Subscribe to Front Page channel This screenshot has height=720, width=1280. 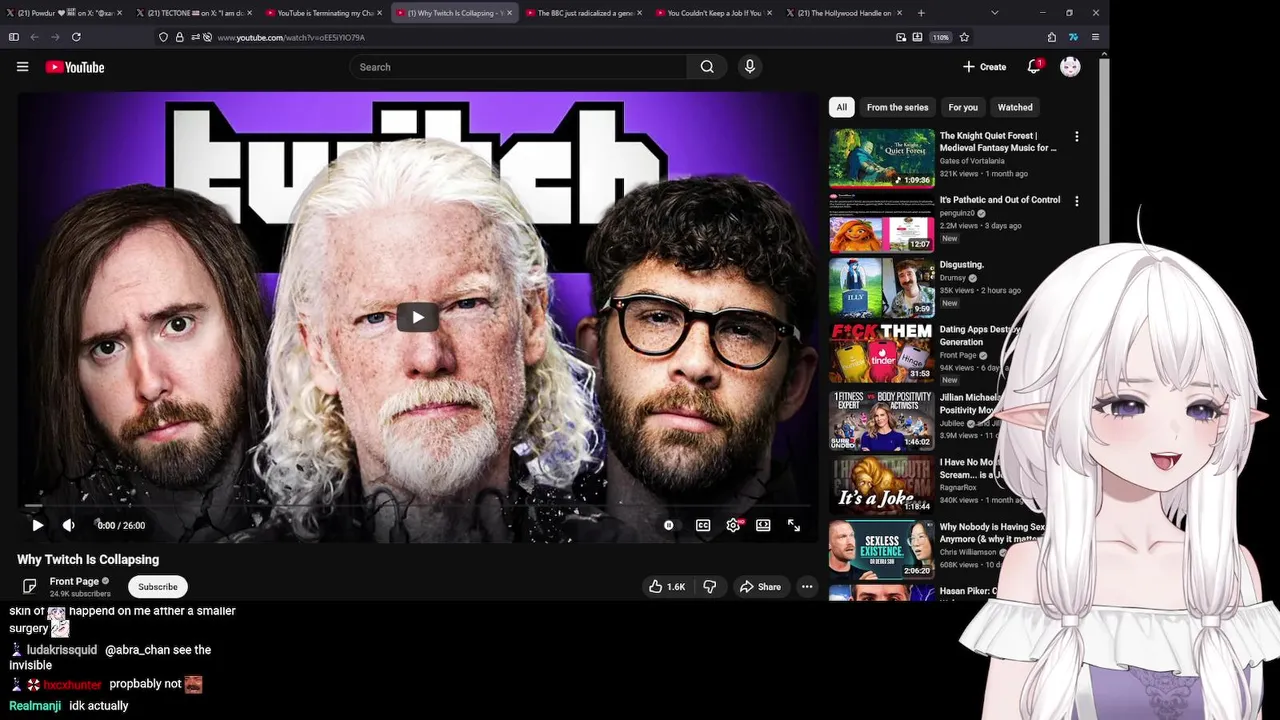[x=158, y=587]
